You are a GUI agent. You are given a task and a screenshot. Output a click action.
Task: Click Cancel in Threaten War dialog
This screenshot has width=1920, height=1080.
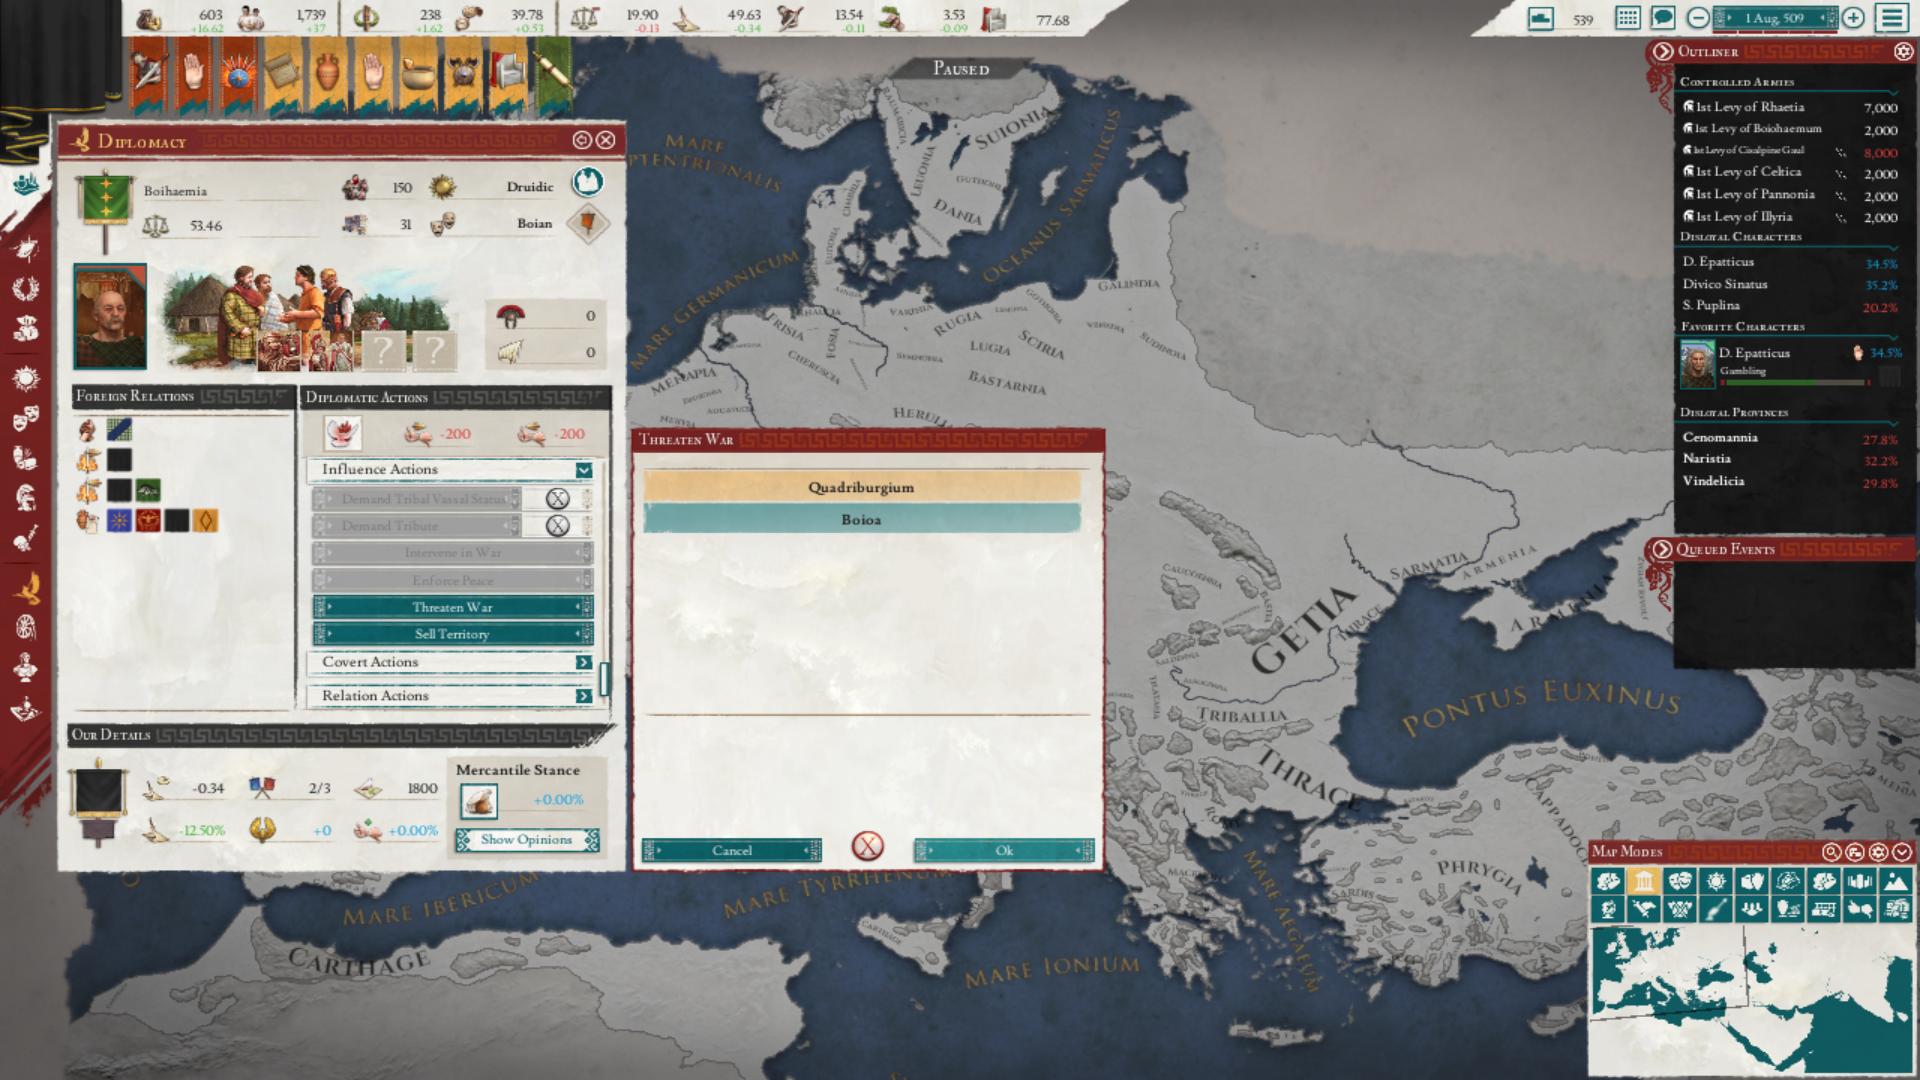732,851
